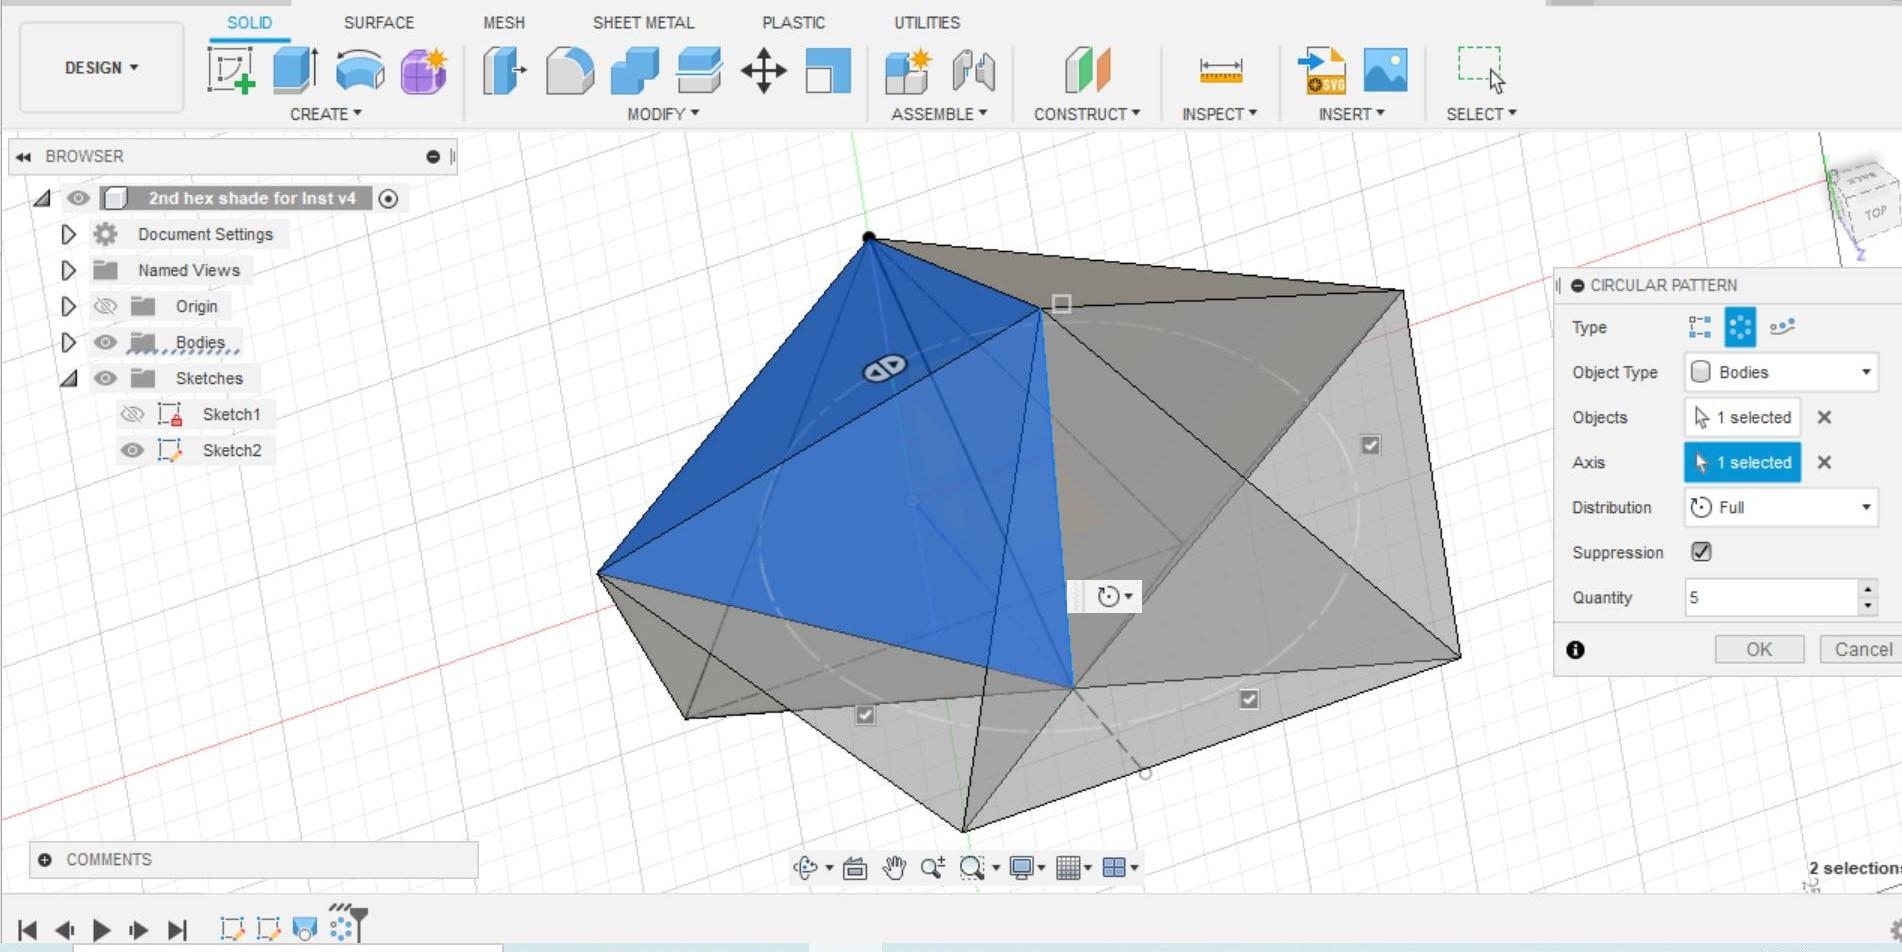The width and height of the screenshot is (1902, 952).
Task: Toggle the Suppression checkbox
Action: coord(1700,551)
